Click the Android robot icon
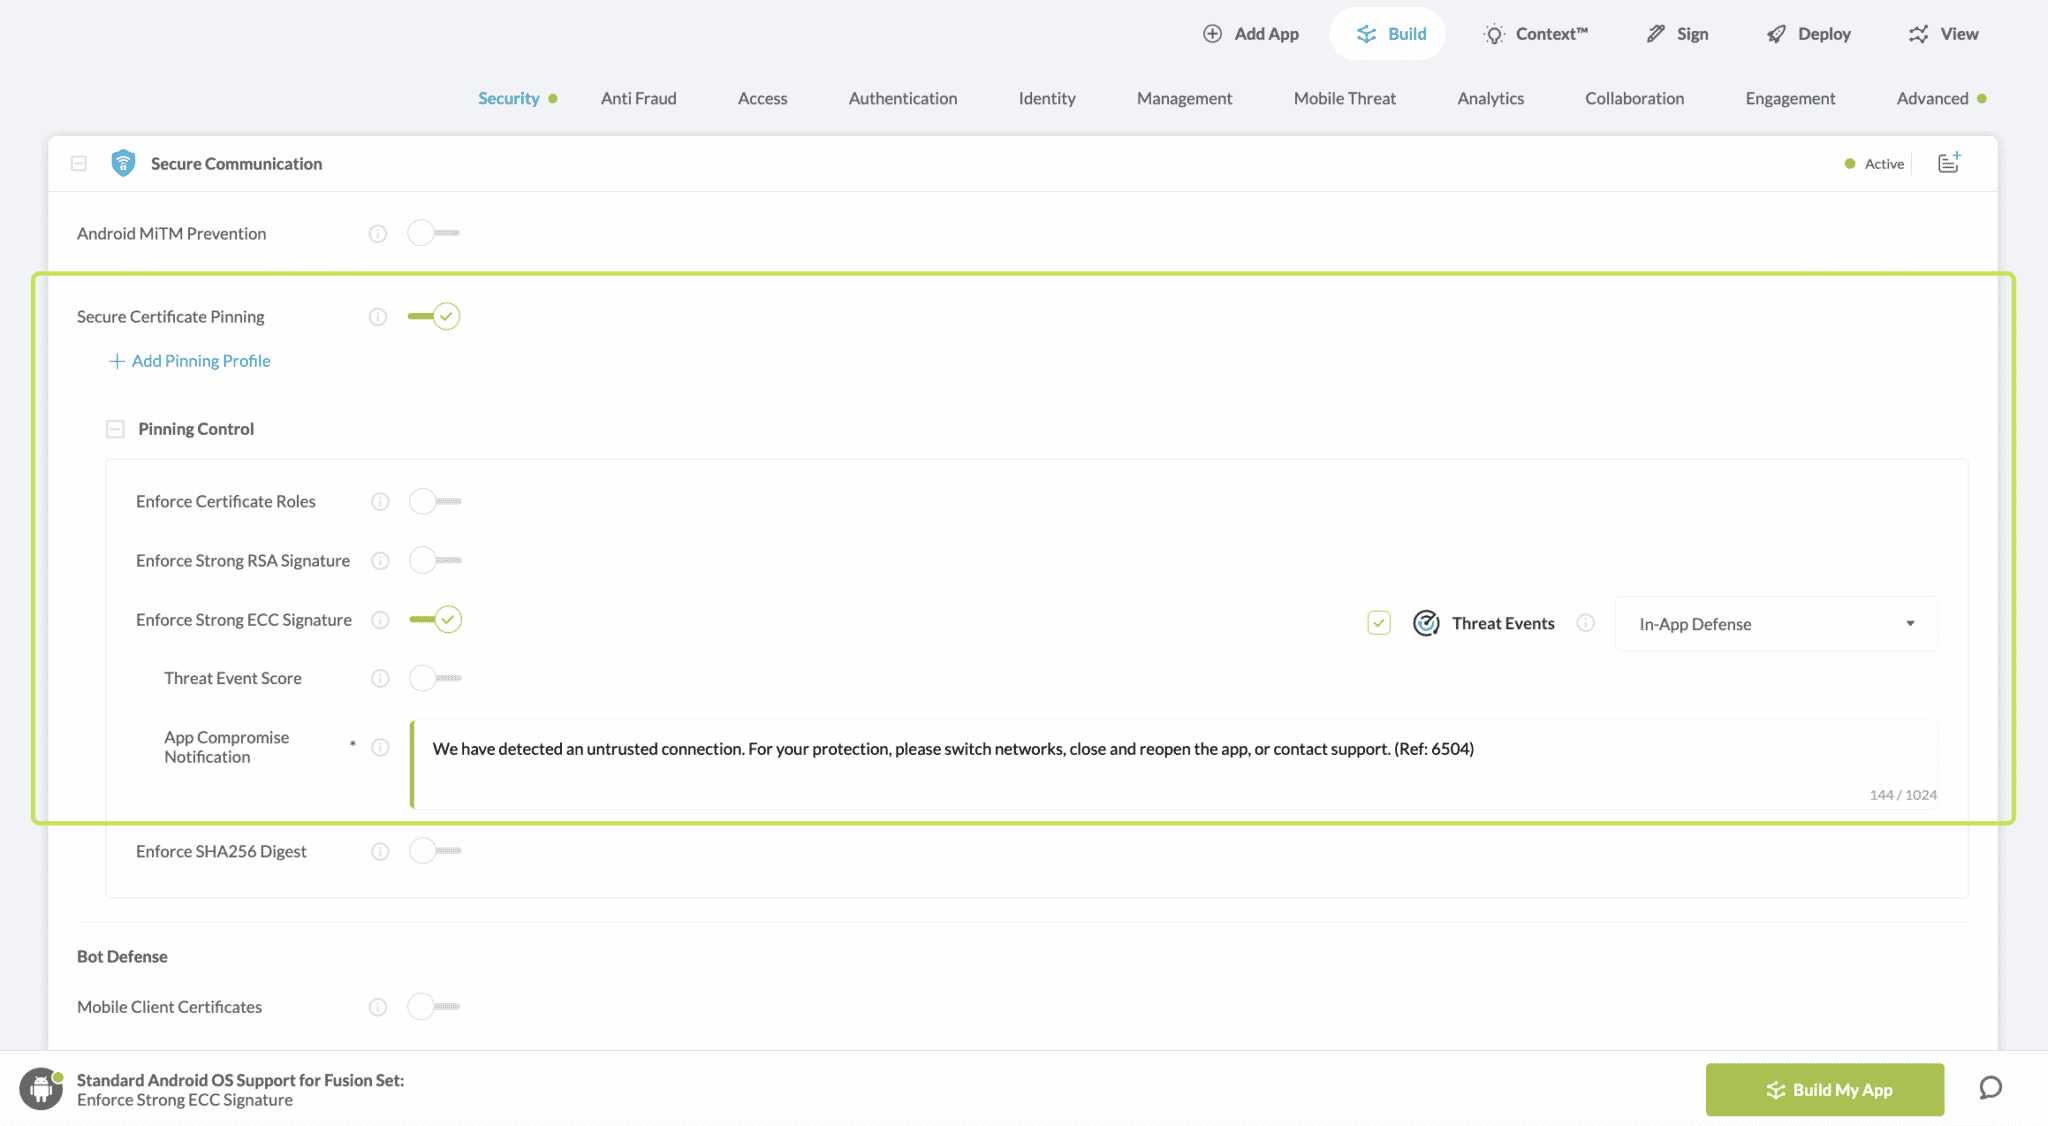 point(41,1089)
